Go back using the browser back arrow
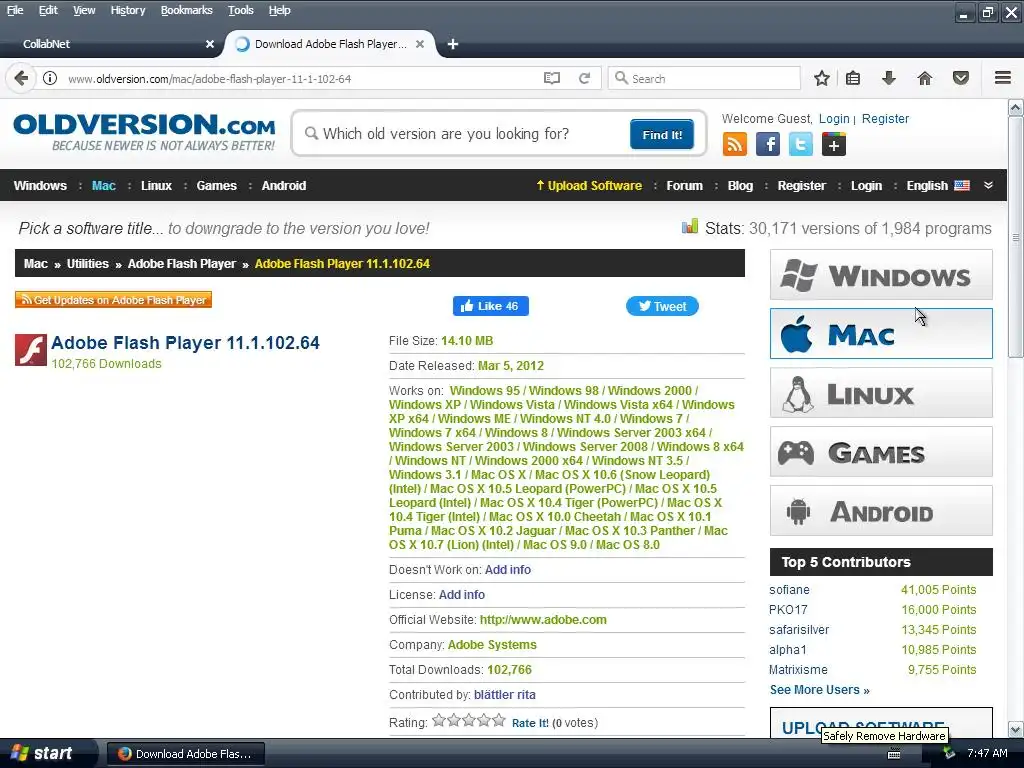 point(20,78)
